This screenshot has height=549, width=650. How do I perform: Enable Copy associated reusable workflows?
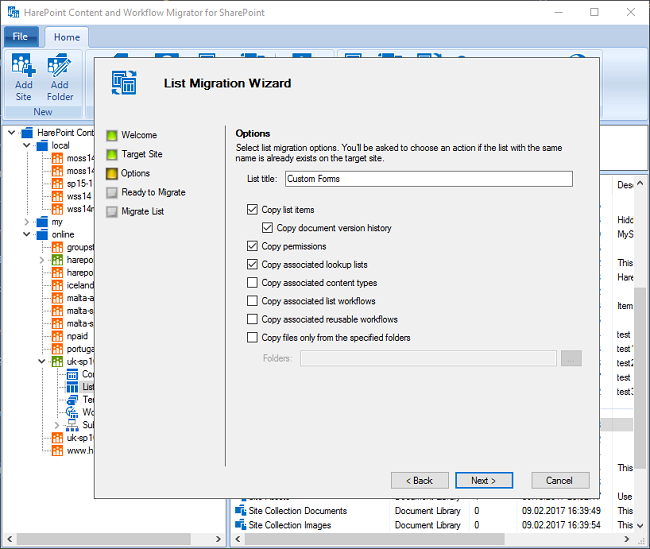(252, 319)
